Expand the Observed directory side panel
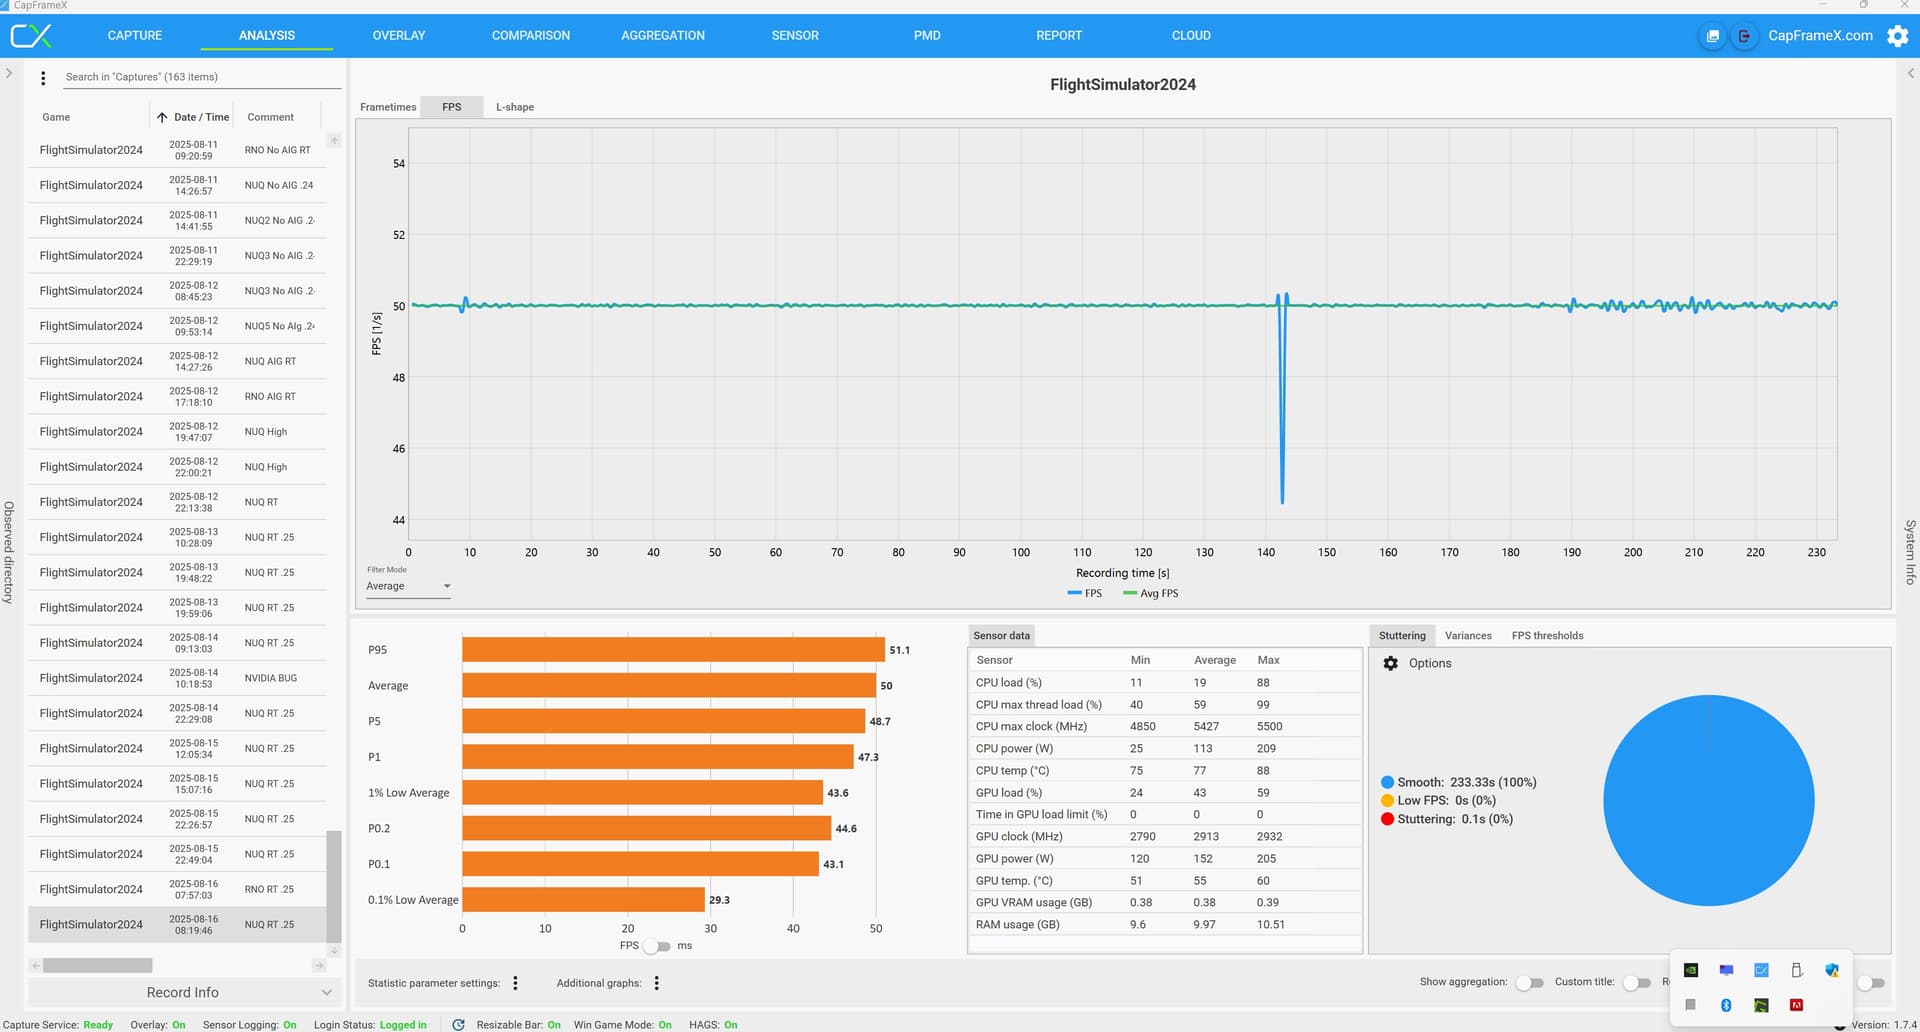Image resolution: width=1920 pixels, height=1032 pixels. 8,73
